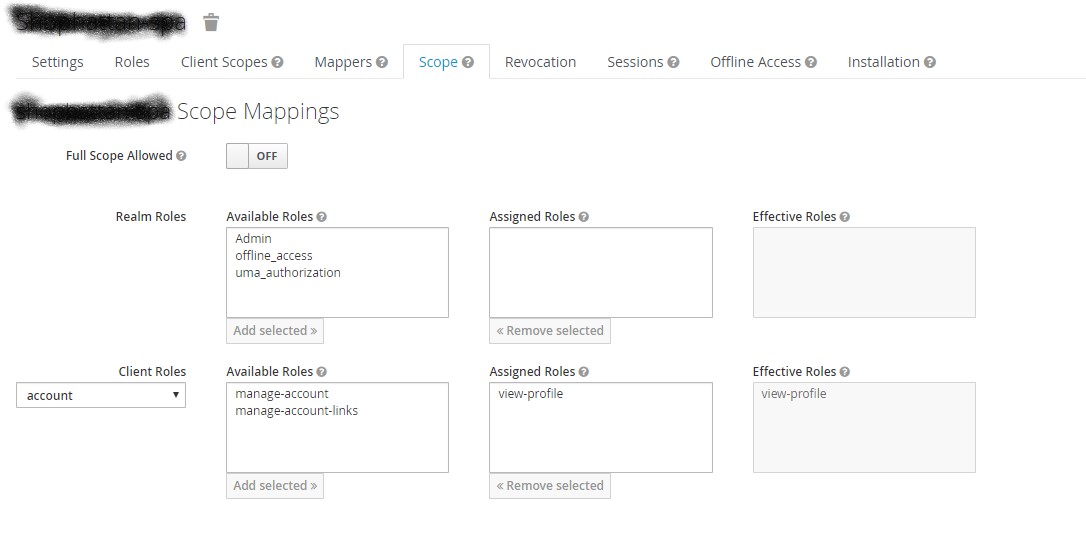Viewport: 1086px width, 535px height.
Task: Delete the client with the trash icon
Action: tap(211, 22)
